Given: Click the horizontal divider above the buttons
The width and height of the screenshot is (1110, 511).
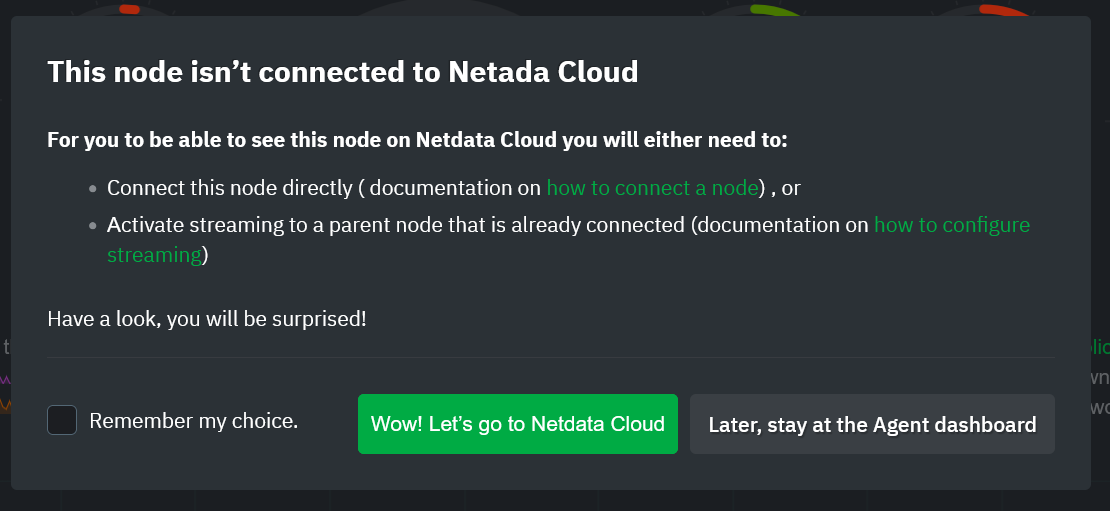Looking at the screenshot, I should (x=551, y=357).
